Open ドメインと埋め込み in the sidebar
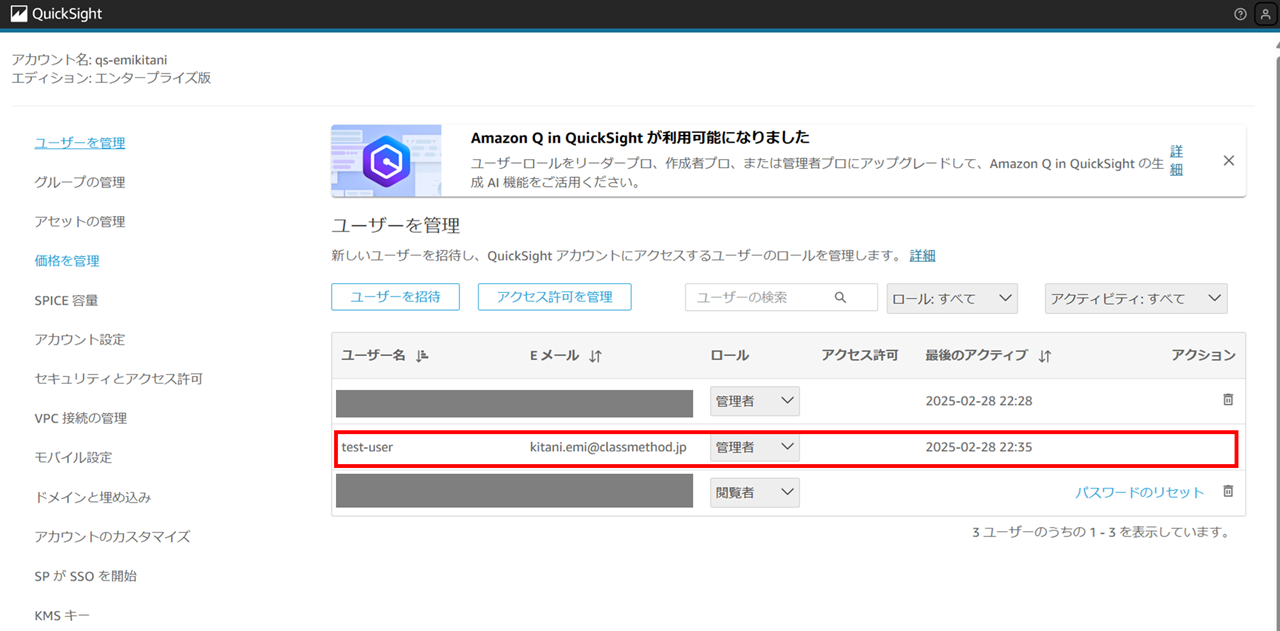Viewport: 1280px width, 631px height. (x=93, y=497)
